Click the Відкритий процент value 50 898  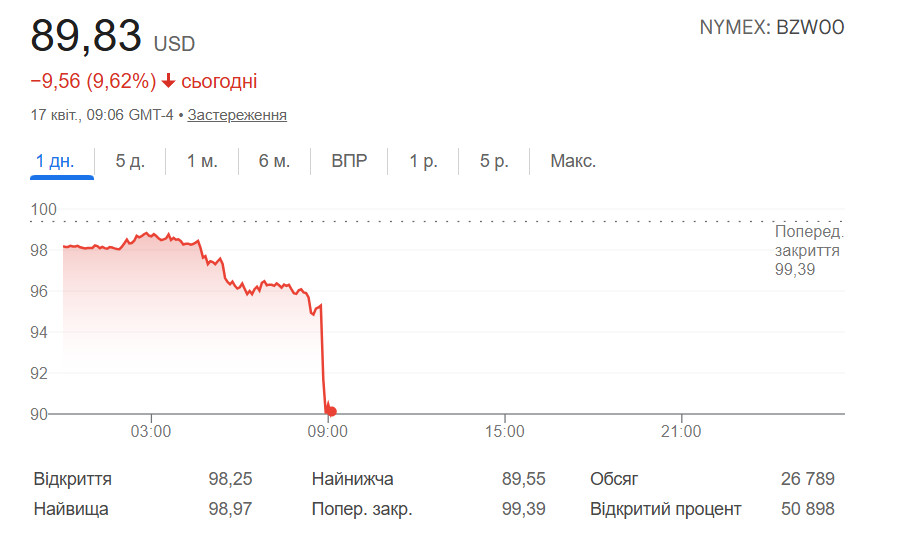click(x=807, y=509)
